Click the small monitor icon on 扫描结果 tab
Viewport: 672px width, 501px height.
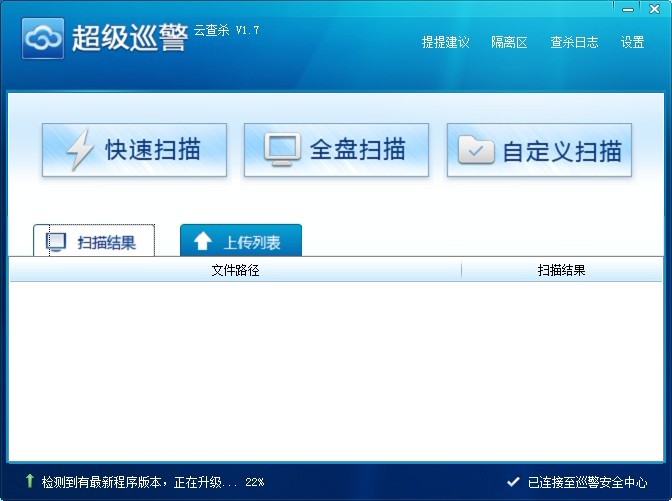pyautogui.click(x=57, y=242)
